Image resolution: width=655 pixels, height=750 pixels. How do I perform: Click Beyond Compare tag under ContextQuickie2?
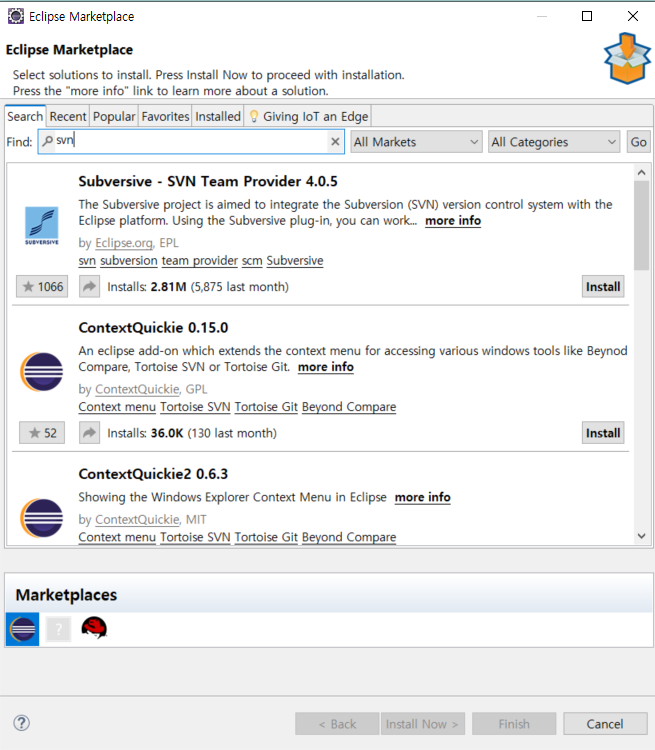tap(349, 537)
